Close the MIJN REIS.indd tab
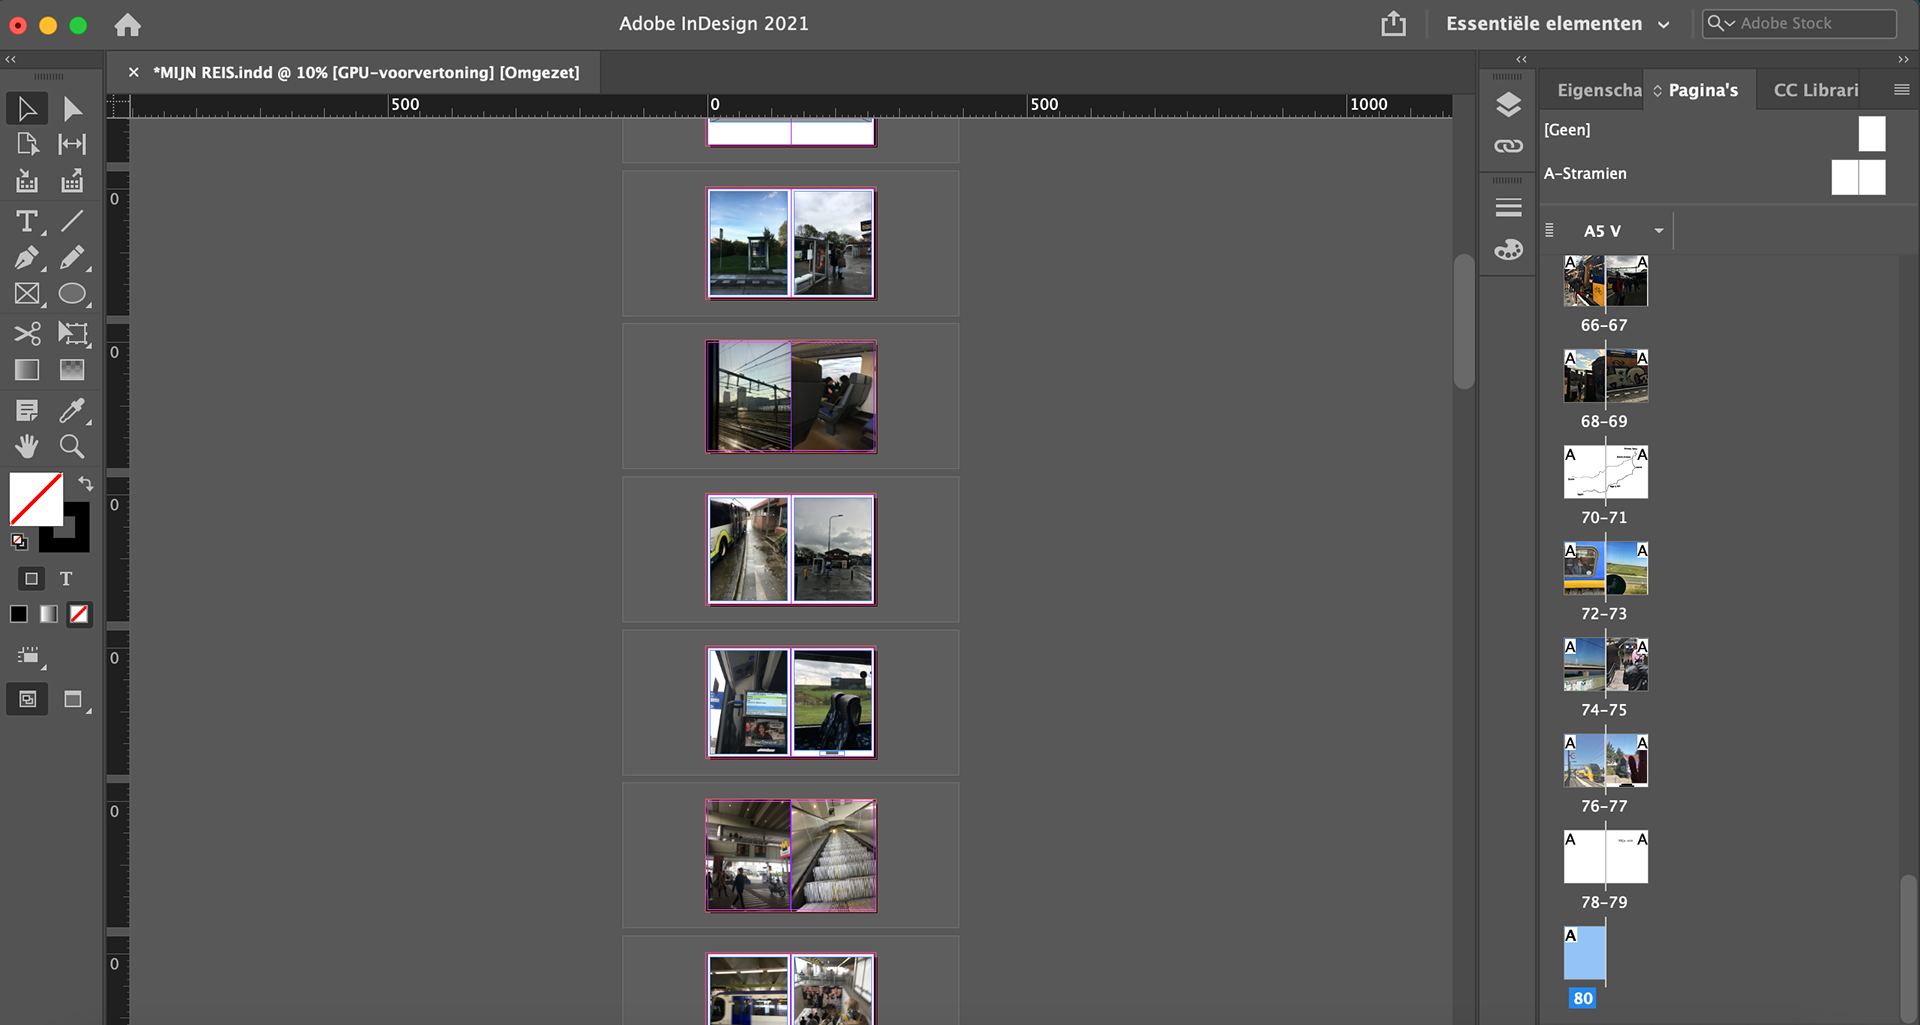 [133, 73]
